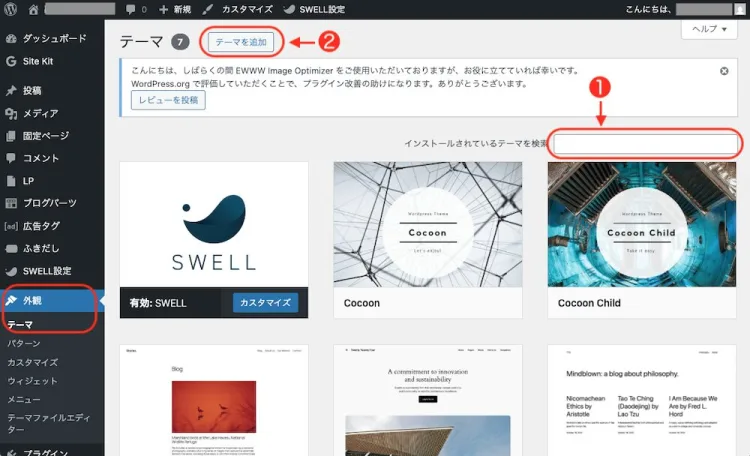Screen dimensions: 750x456
Task: Open Site Kit in the sidebar
Action: [52, 61]
